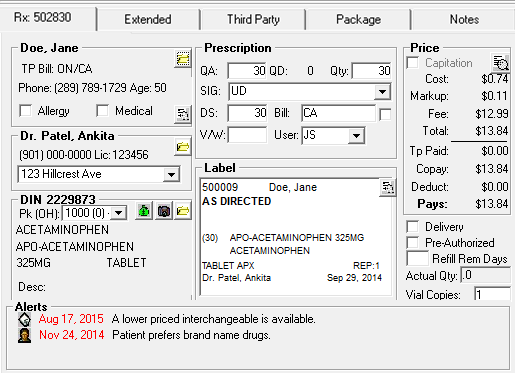
Task: Tick the checkbox next to Bill field
Action: pyautogui.click(x=385, y=114)
